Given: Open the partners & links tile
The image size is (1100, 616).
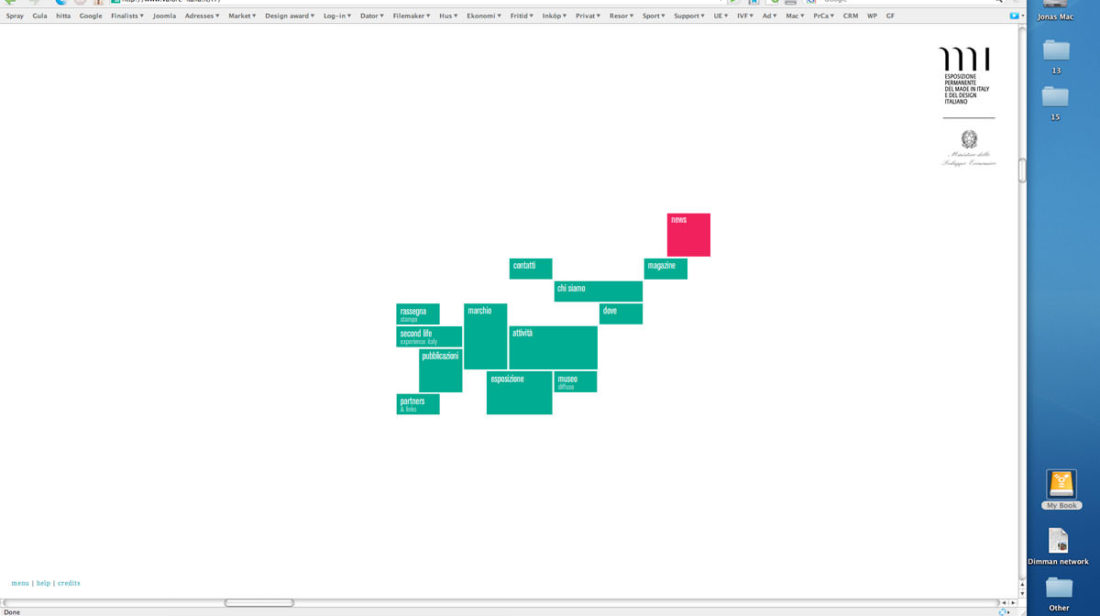Looking at the screenshot, I should pos(417,404).
